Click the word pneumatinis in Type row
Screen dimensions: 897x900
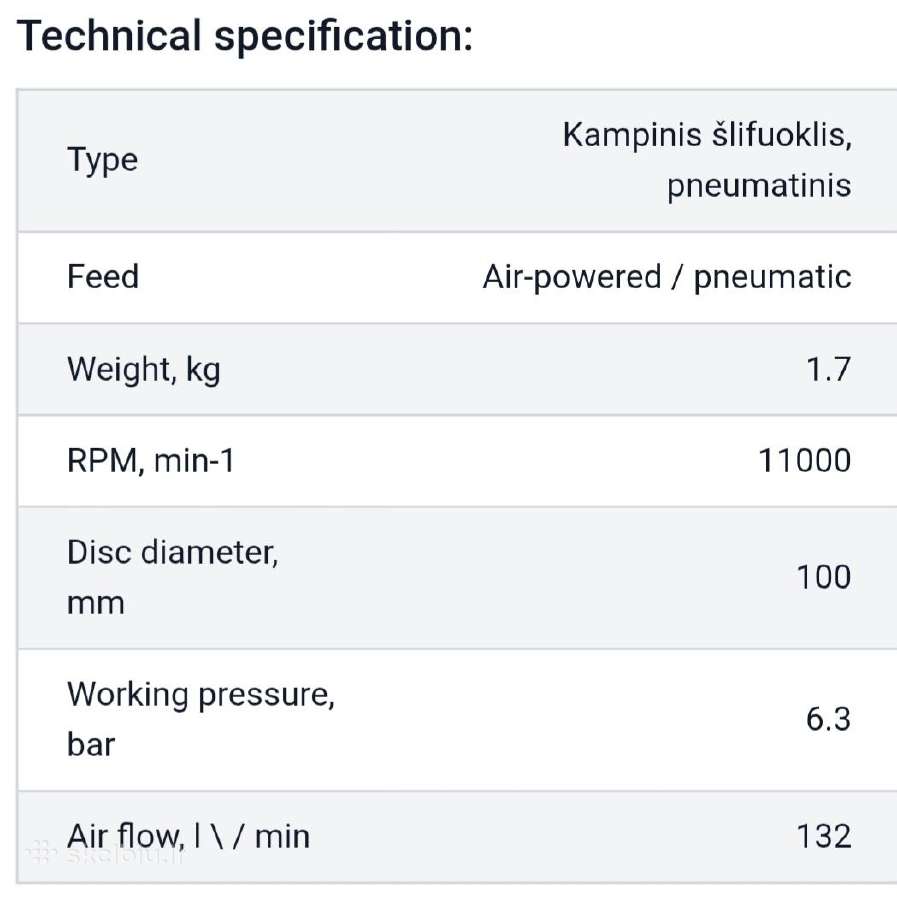click(759, 186)
